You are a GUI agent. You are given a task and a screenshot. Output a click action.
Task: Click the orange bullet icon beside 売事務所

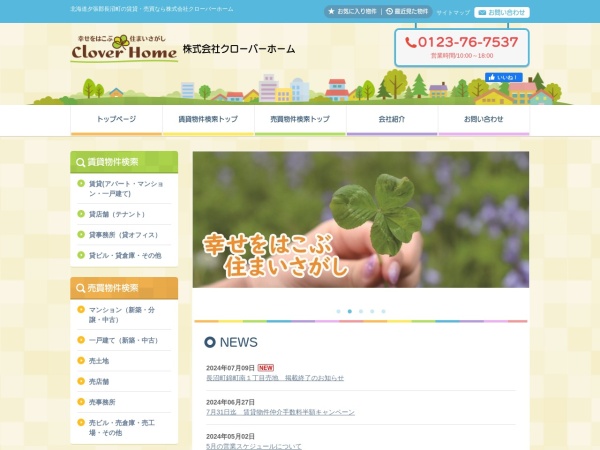click(x=81, y=402)
